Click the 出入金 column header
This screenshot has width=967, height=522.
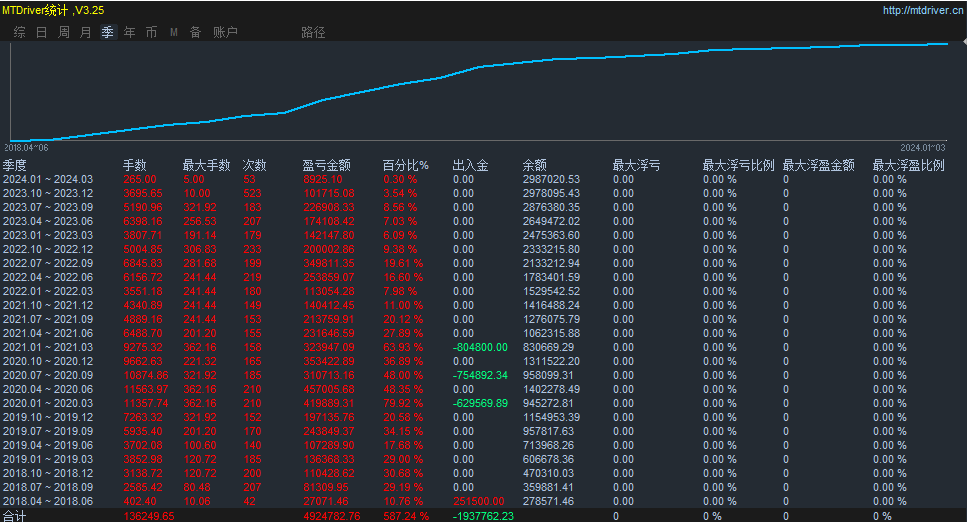coord(471,165)
